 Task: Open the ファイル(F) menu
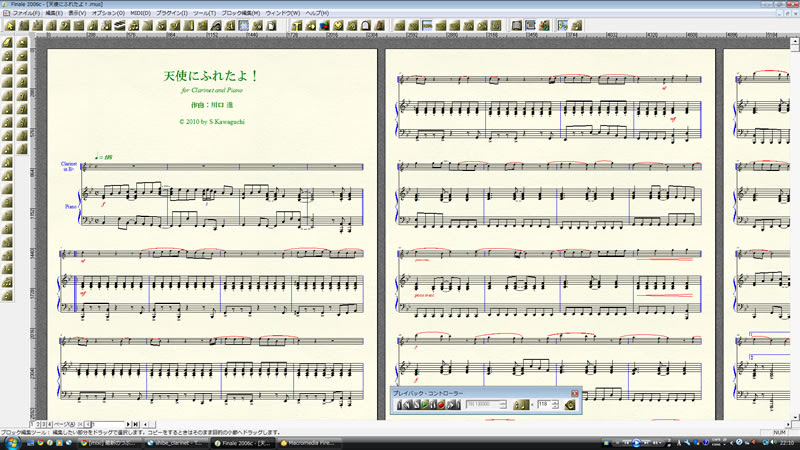coord(26,13)
